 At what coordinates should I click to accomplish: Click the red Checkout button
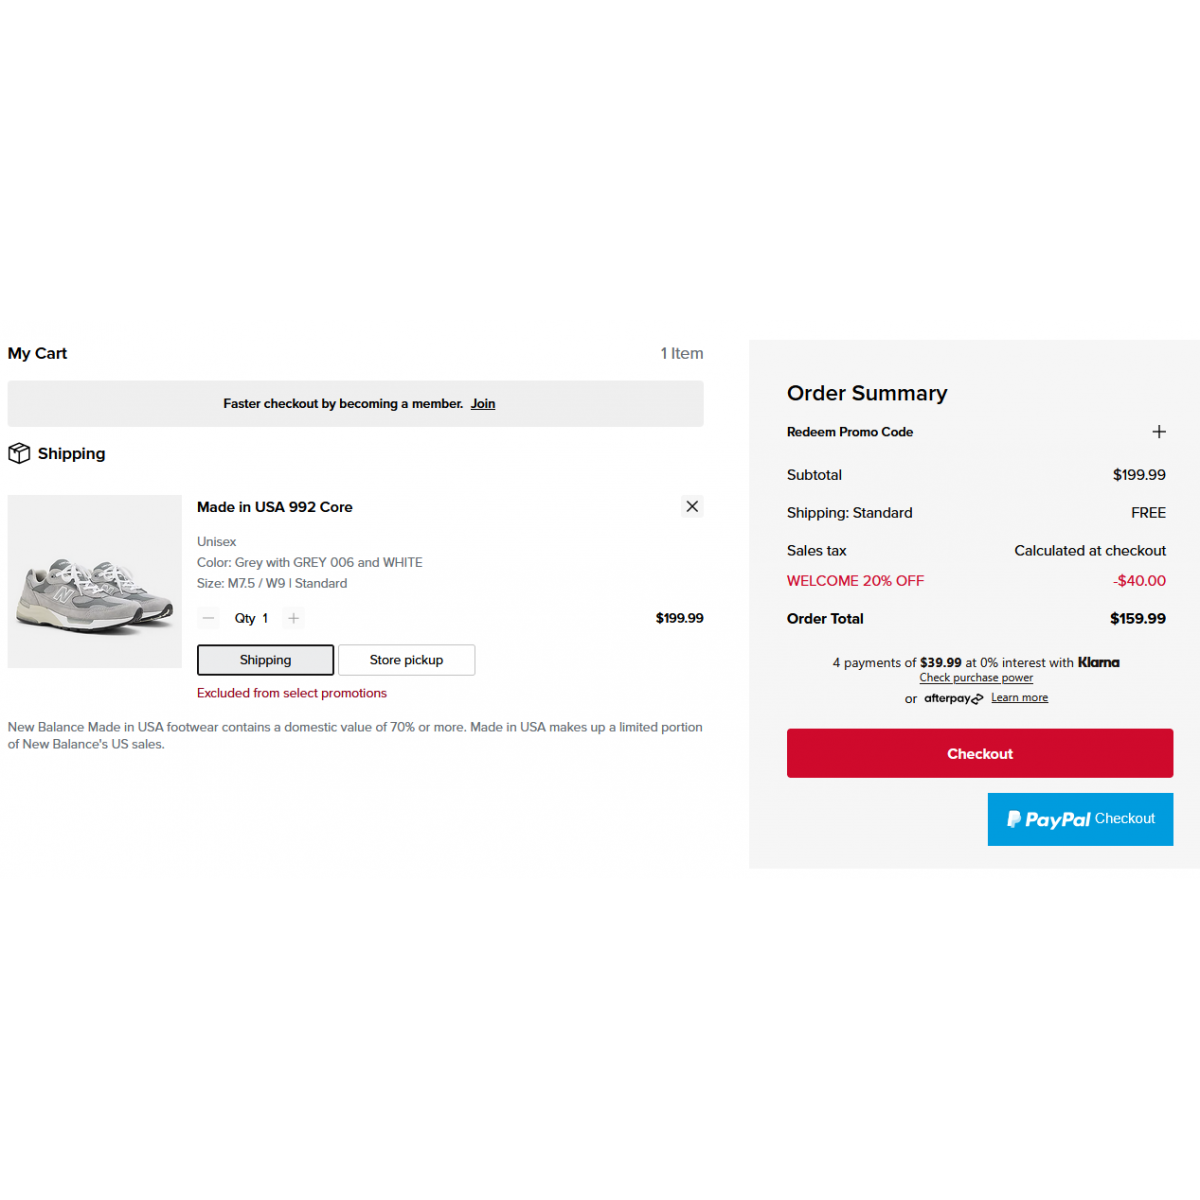click(x=979, y=753)
